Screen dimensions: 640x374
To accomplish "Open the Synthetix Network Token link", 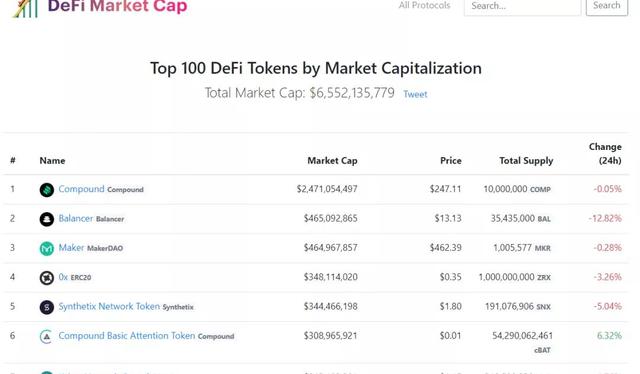I will (x=109, y=307).
